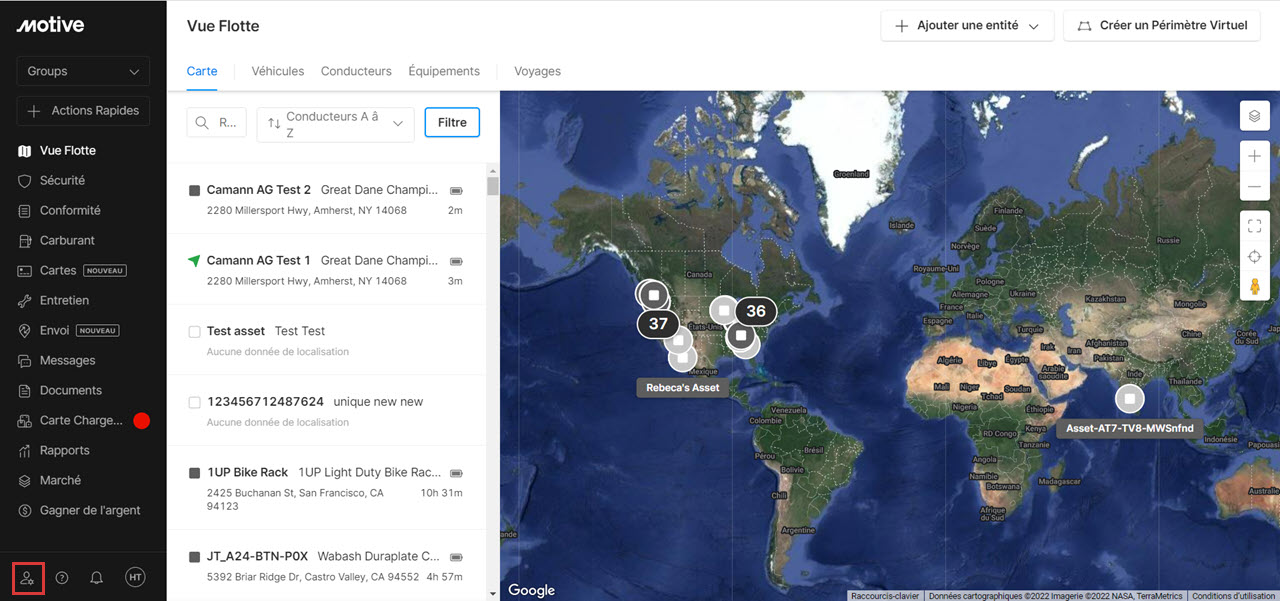This screenshot has height=601, width=1280.
Task: Zoom out on the map
Action: click(1254, 187)
